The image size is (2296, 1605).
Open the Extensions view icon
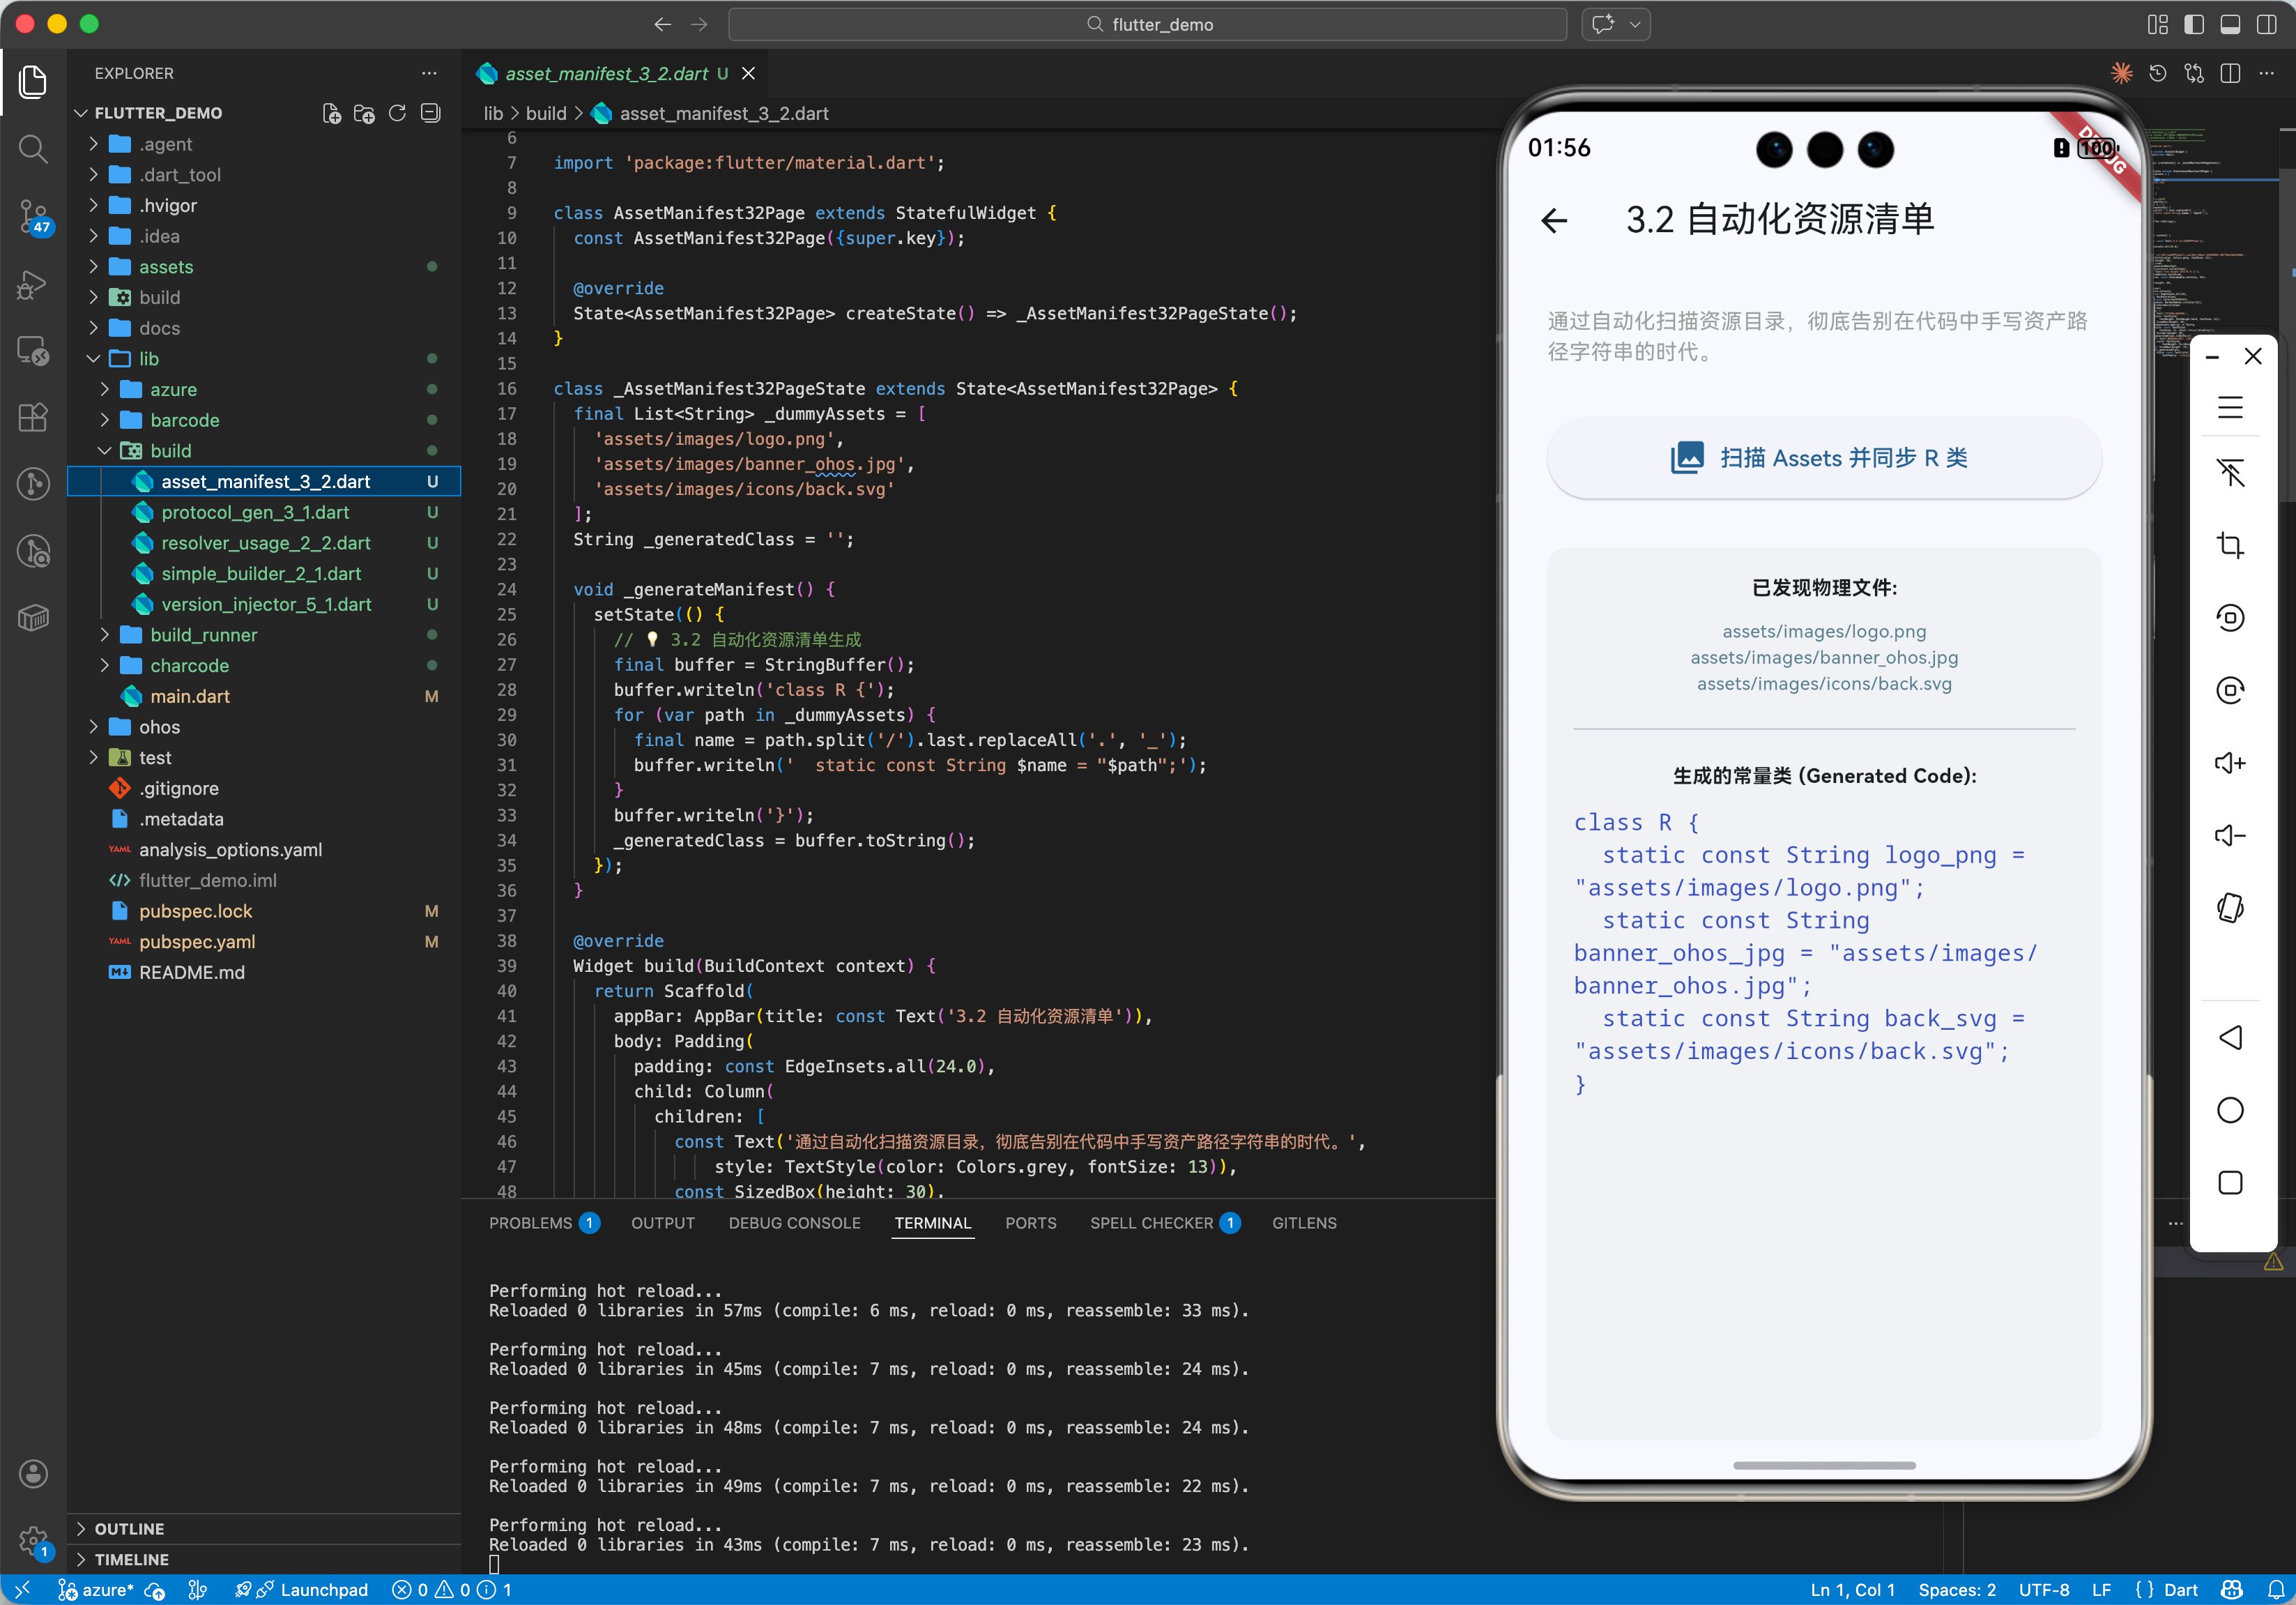click(33, 416)
